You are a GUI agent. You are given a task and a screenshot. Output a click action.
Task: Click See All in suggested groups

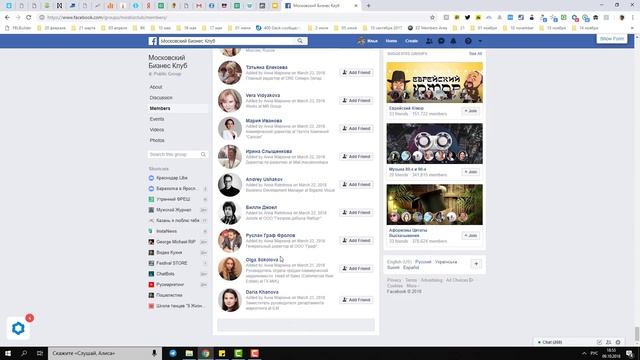tap(475, 53)
